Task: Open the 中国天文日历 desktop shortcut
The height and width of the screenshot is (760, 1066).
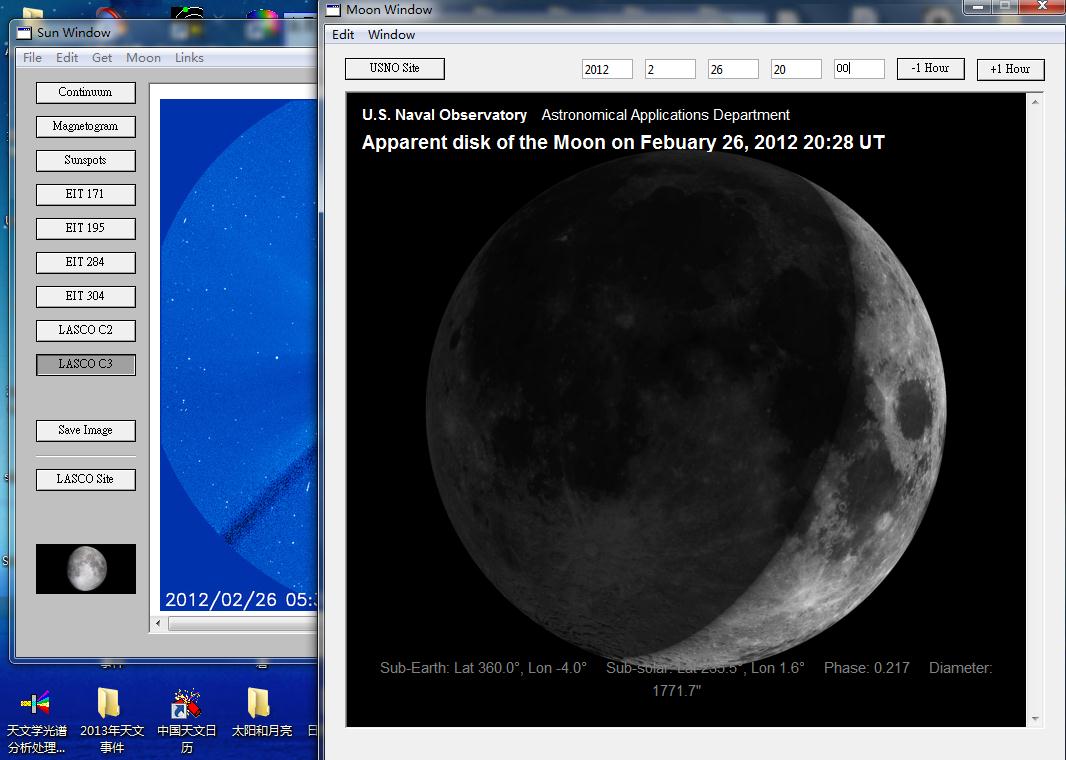Action: point(186,721)
